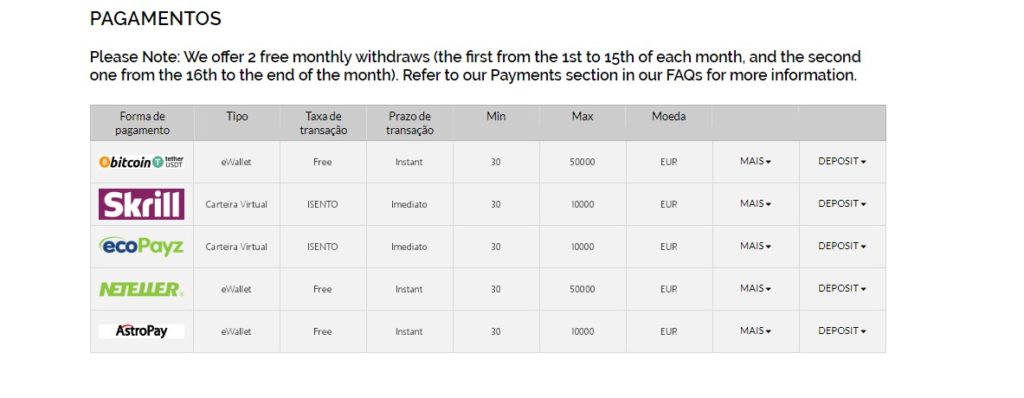1024x398 pixels.
Task: Click DEPOSIT in the Skrill row
Action: 842,204
